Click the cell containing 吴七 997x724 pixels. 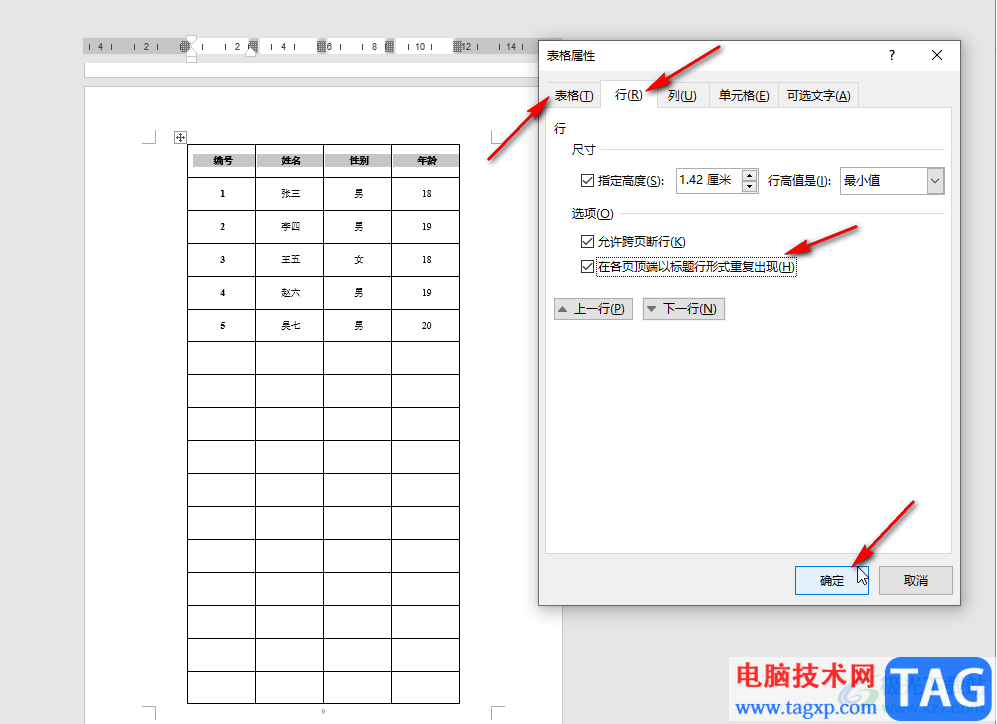coord(290,326)
